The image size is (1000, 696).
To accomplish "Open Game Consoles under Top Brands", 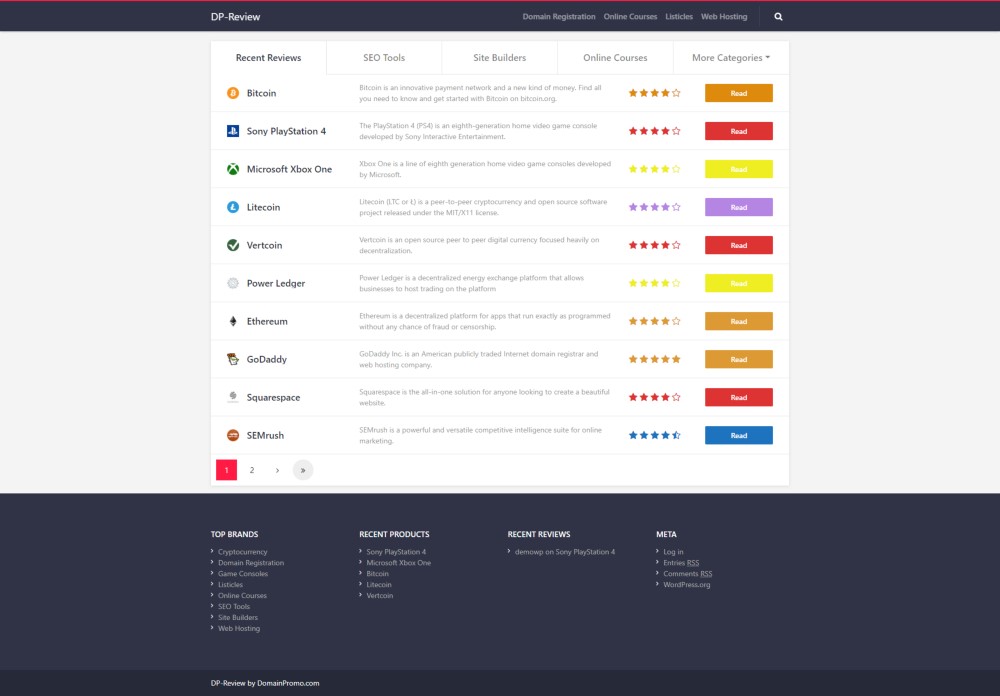I will coord(243,574).
